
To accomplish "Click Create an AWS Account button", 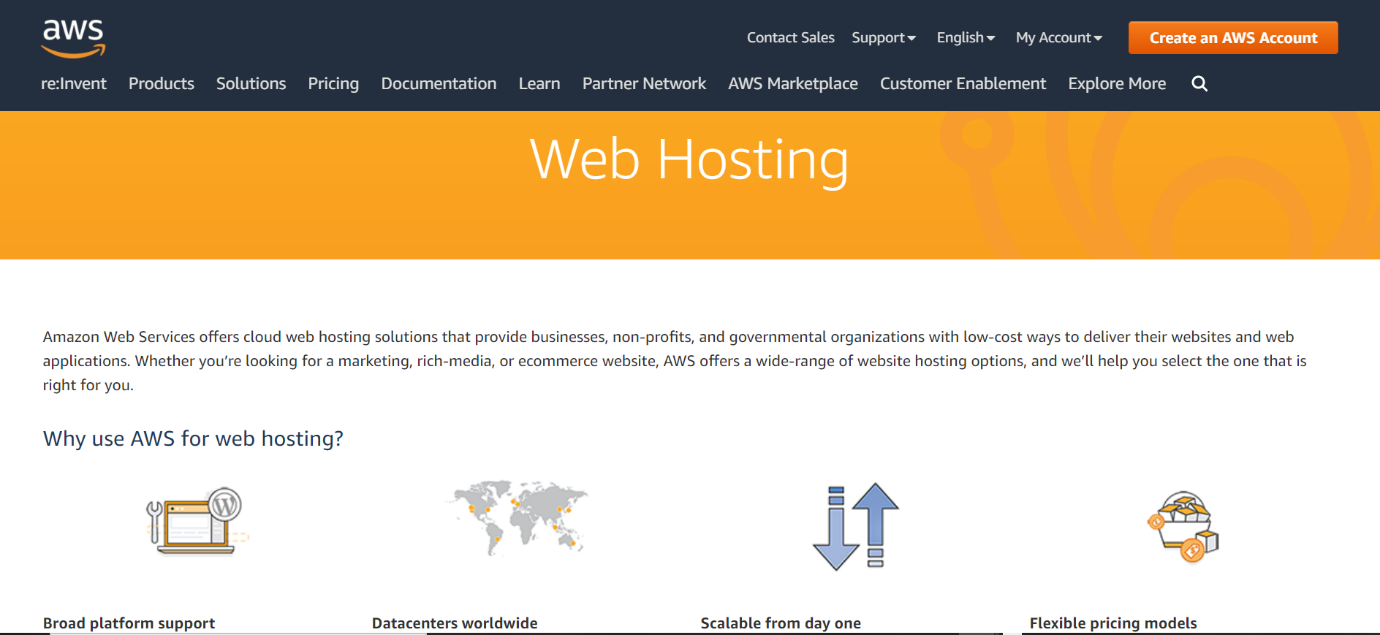I will coord(1233,38).
